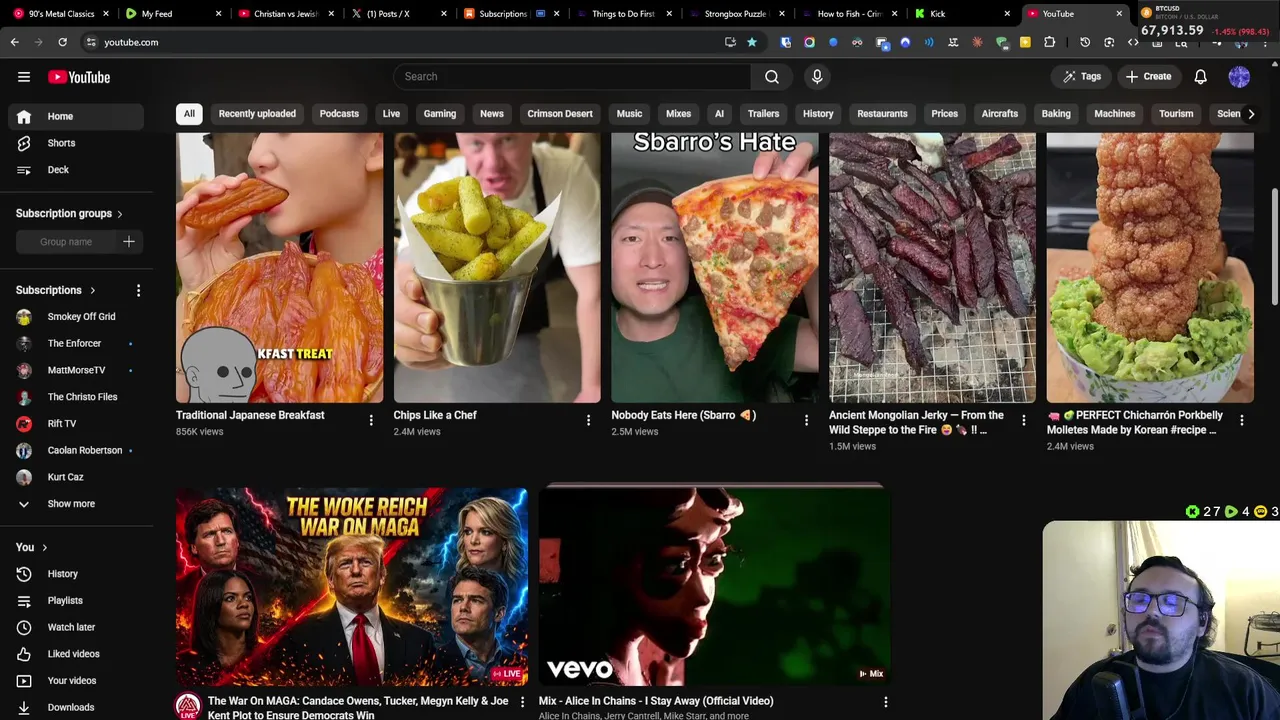Image resolution: width=1280 pixels, height=720 pixels.
Task: Open Ancient Mongolian Jerky title
Action: tap(916, 423)
